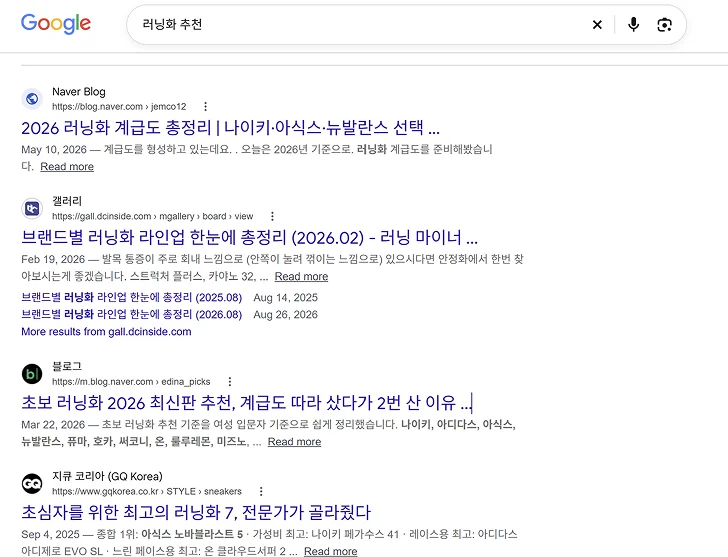Open result 브랜드별 러닝화 라인업 (2026.02)
Viewport: 728px width, 557px height.
[x=249, y=238]
